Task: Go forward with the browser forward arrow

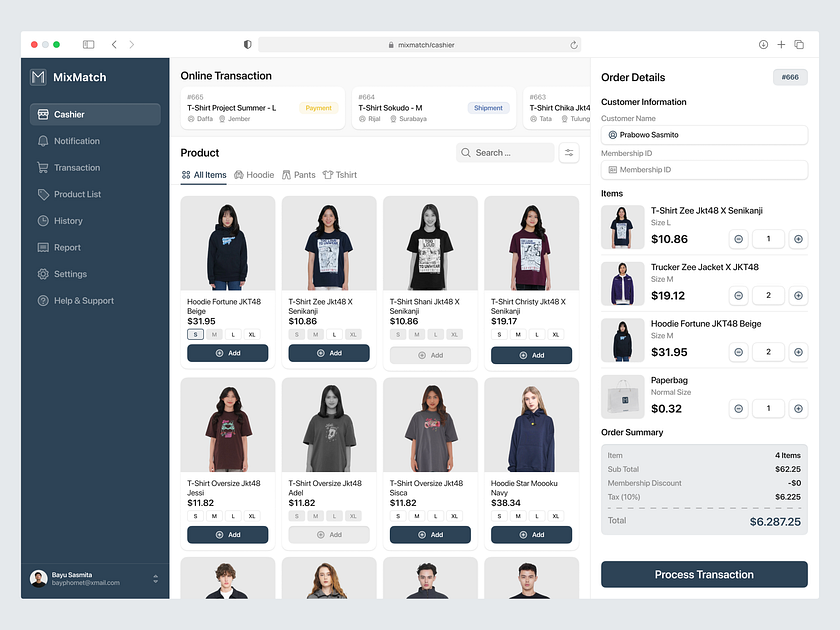Action: click(132, 44)
